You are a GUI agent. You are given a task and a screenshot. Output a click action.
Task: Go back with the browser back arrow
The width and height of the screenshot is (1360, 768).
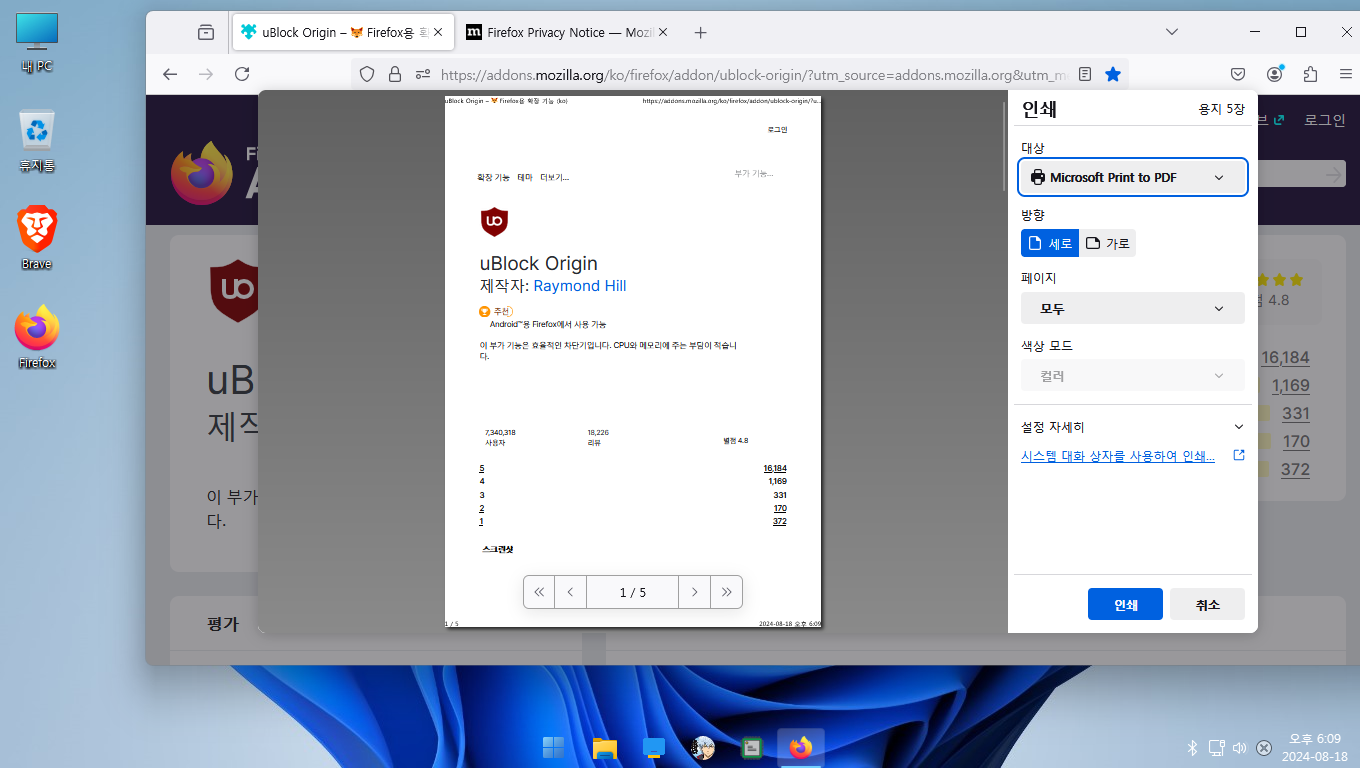pos(170,74)
